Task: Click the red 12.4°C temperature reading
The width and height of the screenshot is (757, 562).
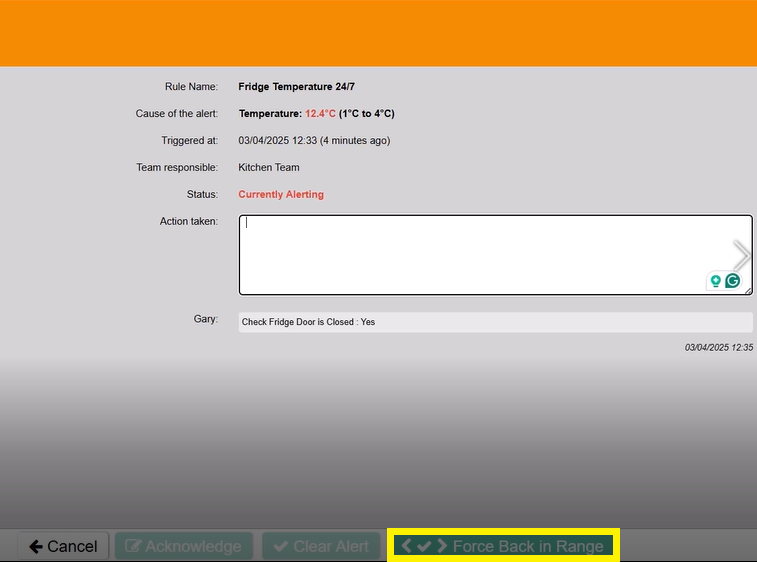Action: pyautogui.click(x=320, y=114)
